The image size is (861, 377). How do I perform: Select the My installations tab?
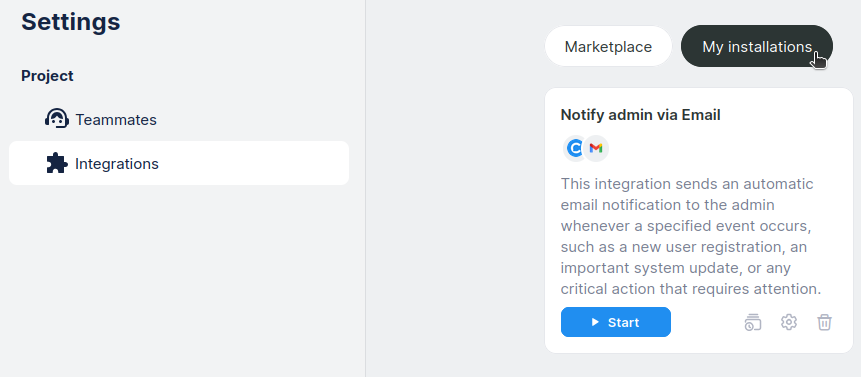(757, 47)
